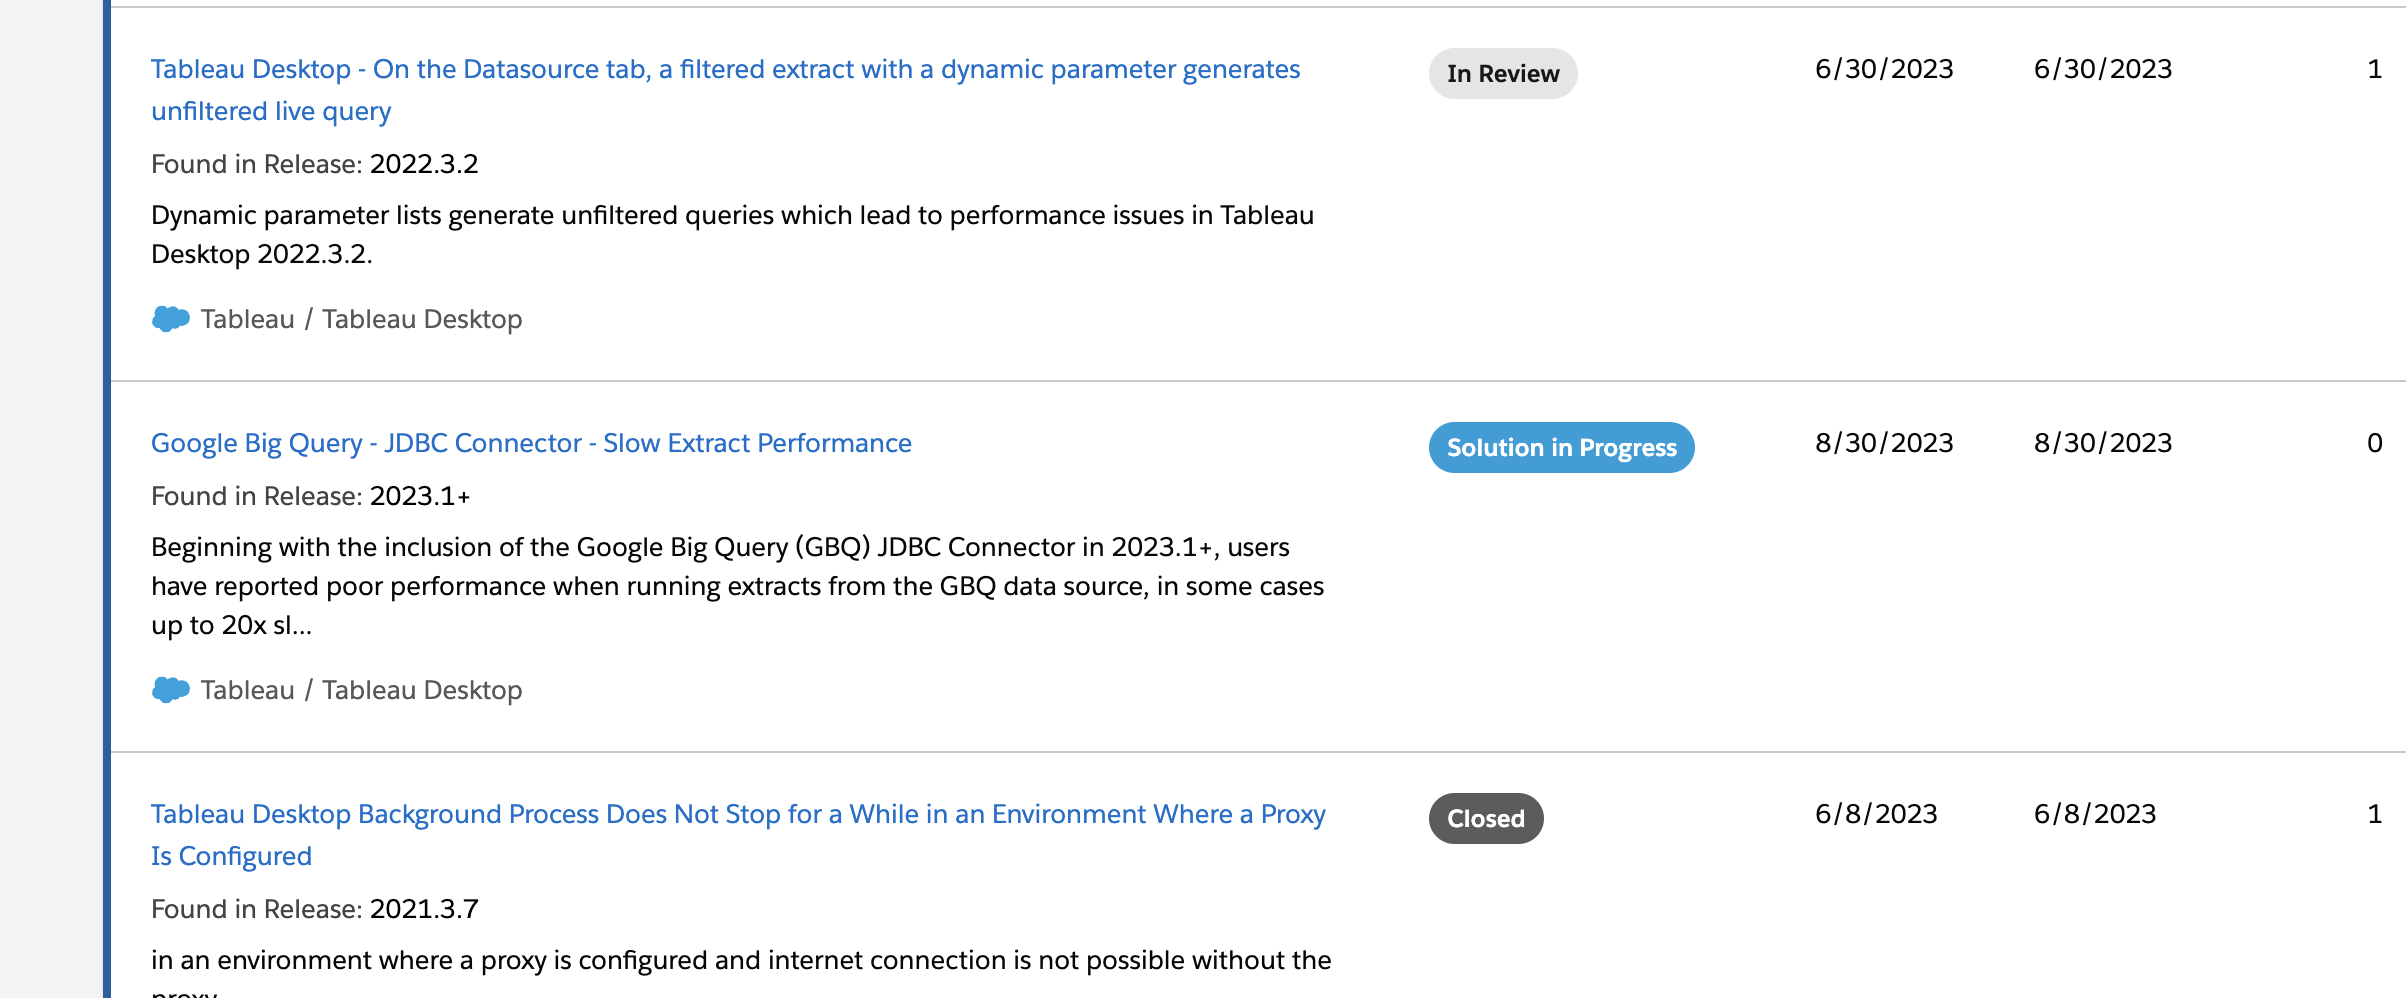Open the dynamic parameter unfiltered live query issue

(725, 90)
